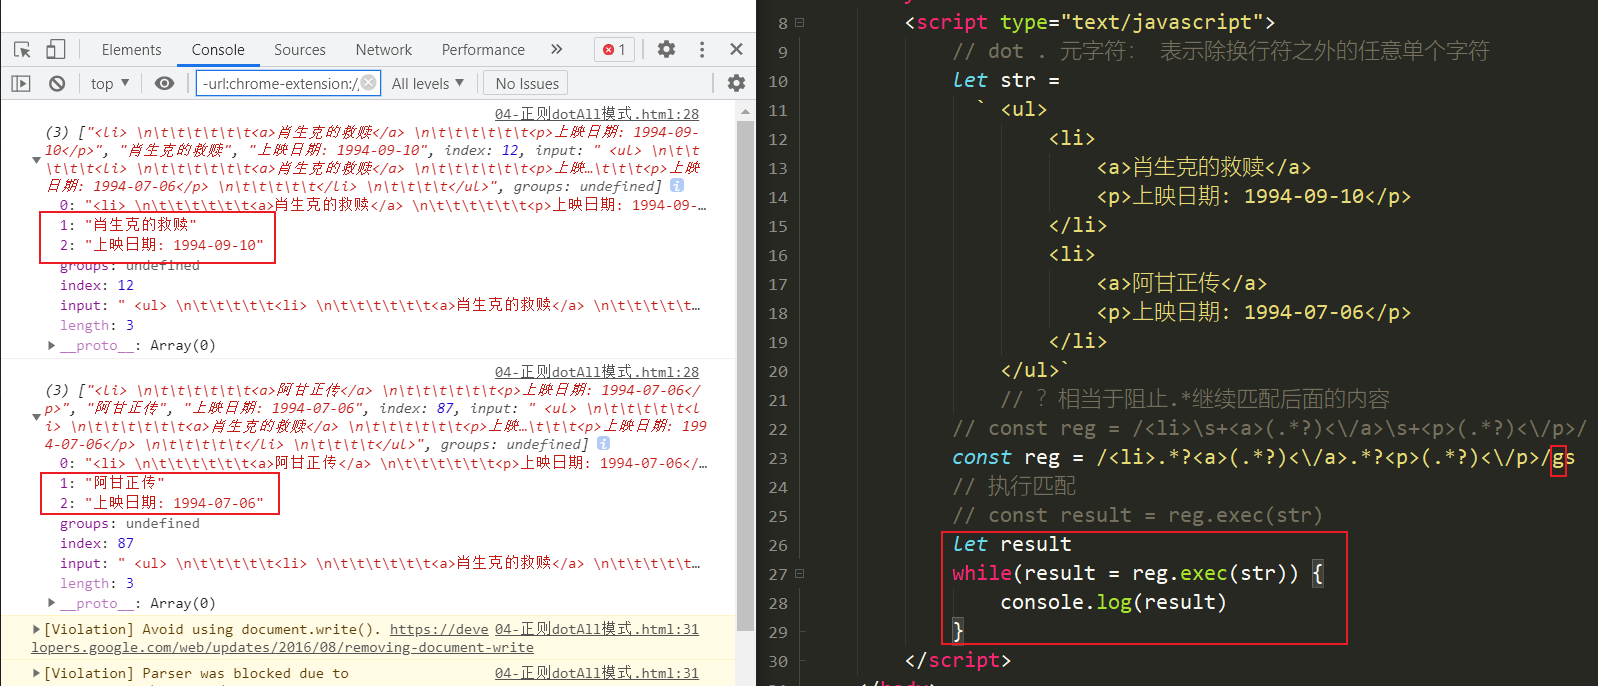Viewport: 1598px width, 686px height.
Task: Switch to the Sources tab
Action: tap(300, 49)
